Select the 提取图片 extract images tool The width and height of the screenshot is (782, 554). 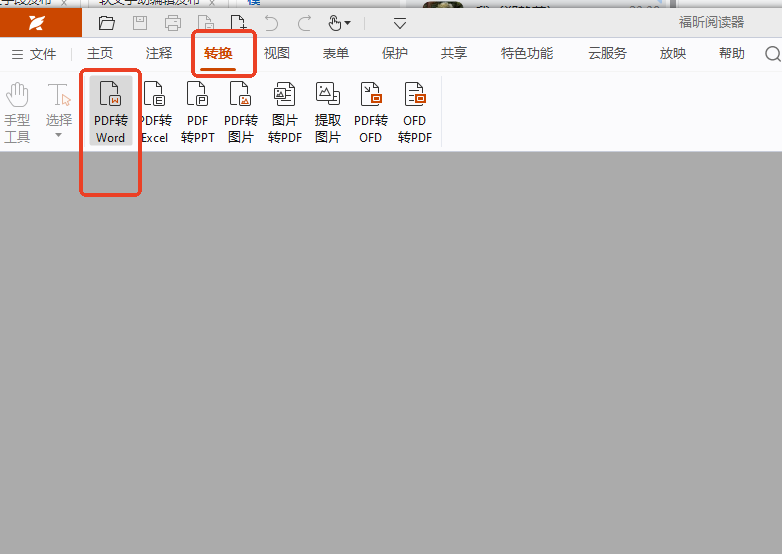coord(327,111)
